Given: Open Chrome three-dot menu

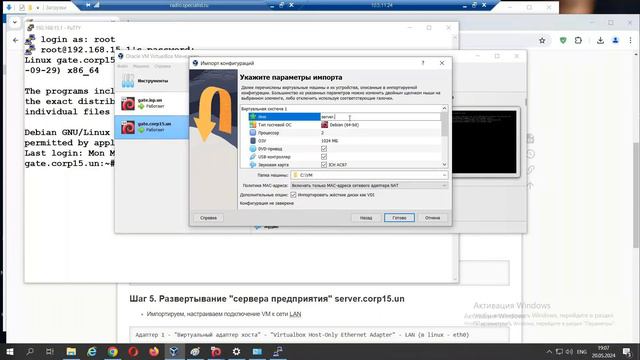Looking at the screenshot, I should point(631,40).
